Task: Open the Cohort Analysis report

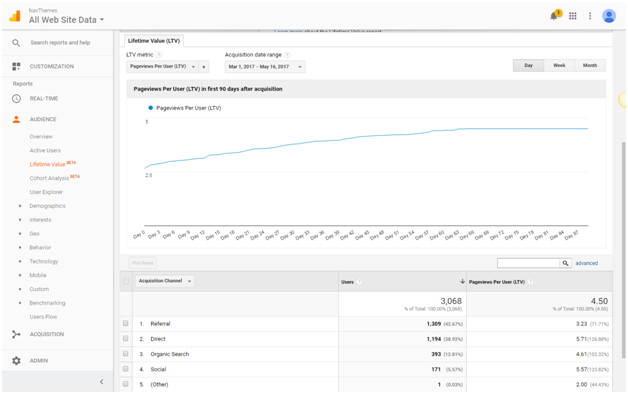Action: [x=49, y=178]
